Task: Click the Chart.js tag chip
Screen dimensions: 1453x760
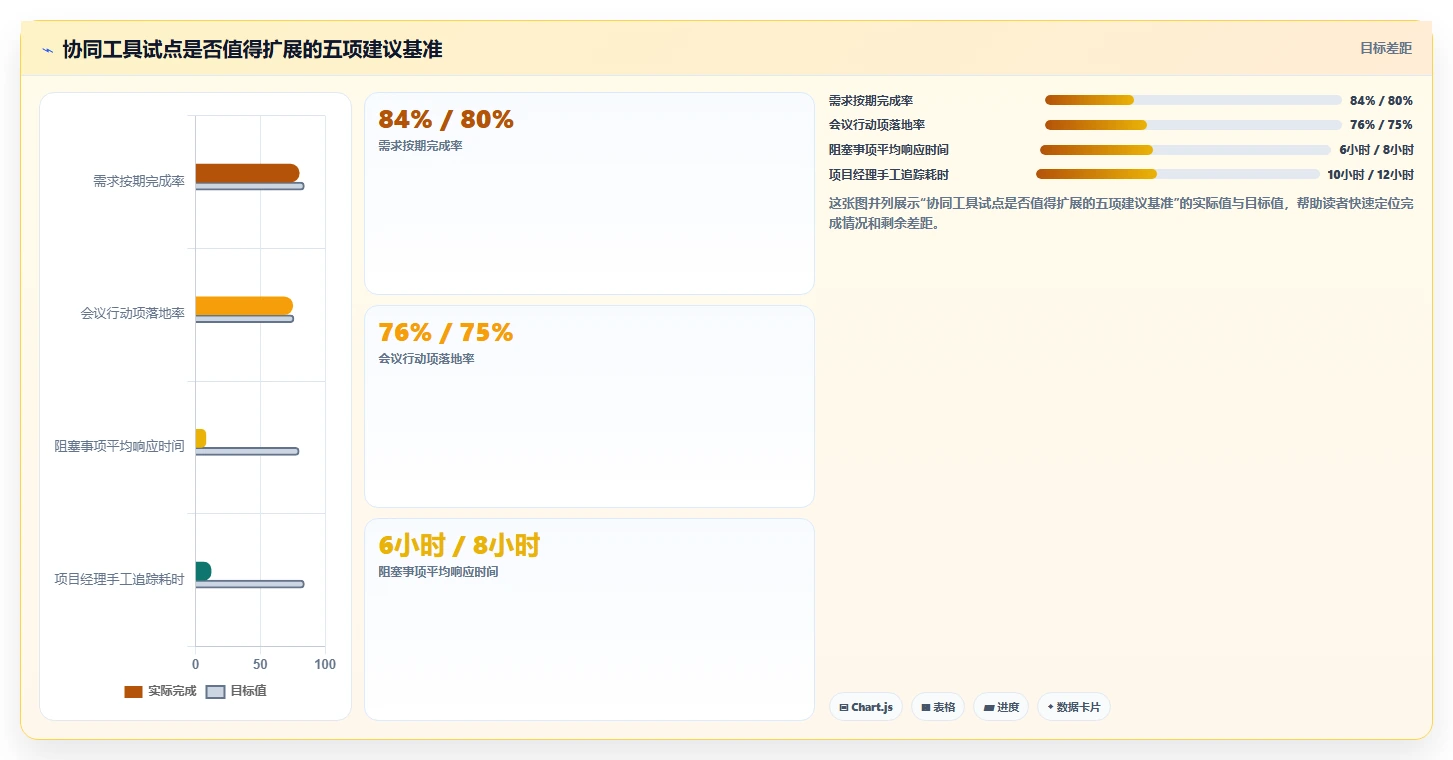Action: tap(866, 707)
